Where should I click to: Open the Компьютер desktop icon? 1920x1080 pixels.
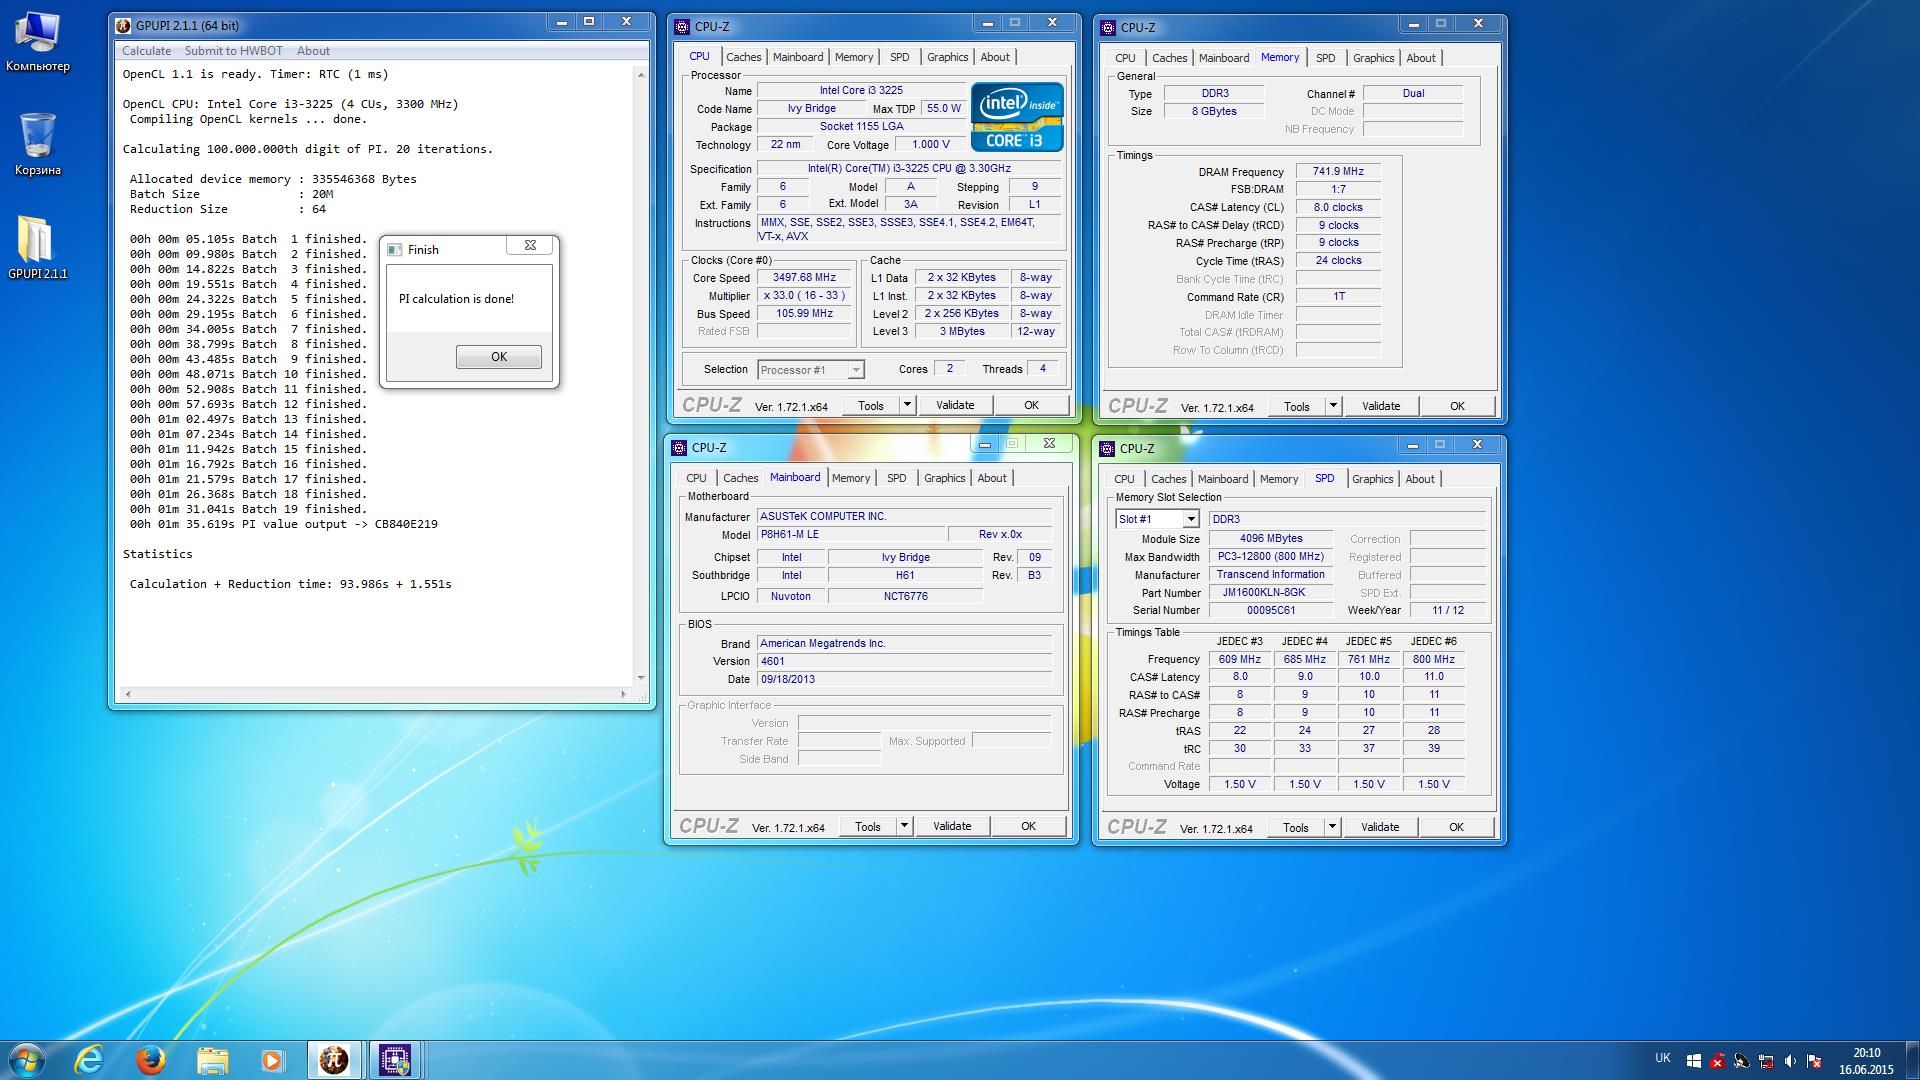click(x=37, y=42)
